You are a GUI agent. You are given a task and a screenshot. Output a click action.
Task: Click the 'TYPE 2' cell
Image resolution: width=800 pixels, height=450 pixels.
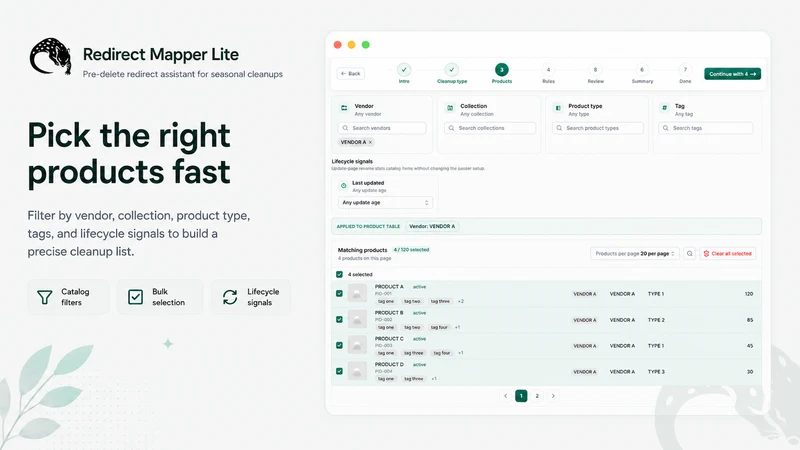pos(656,320)
